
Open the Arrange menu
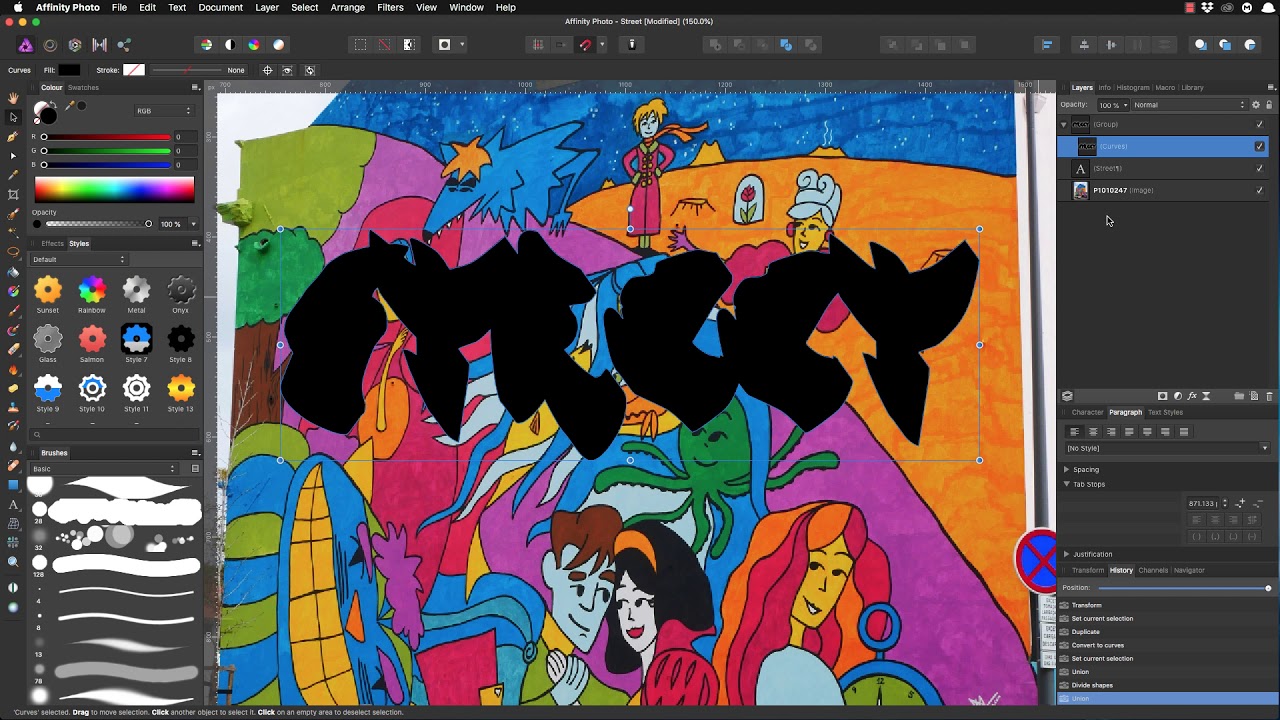tap(347, 7)
